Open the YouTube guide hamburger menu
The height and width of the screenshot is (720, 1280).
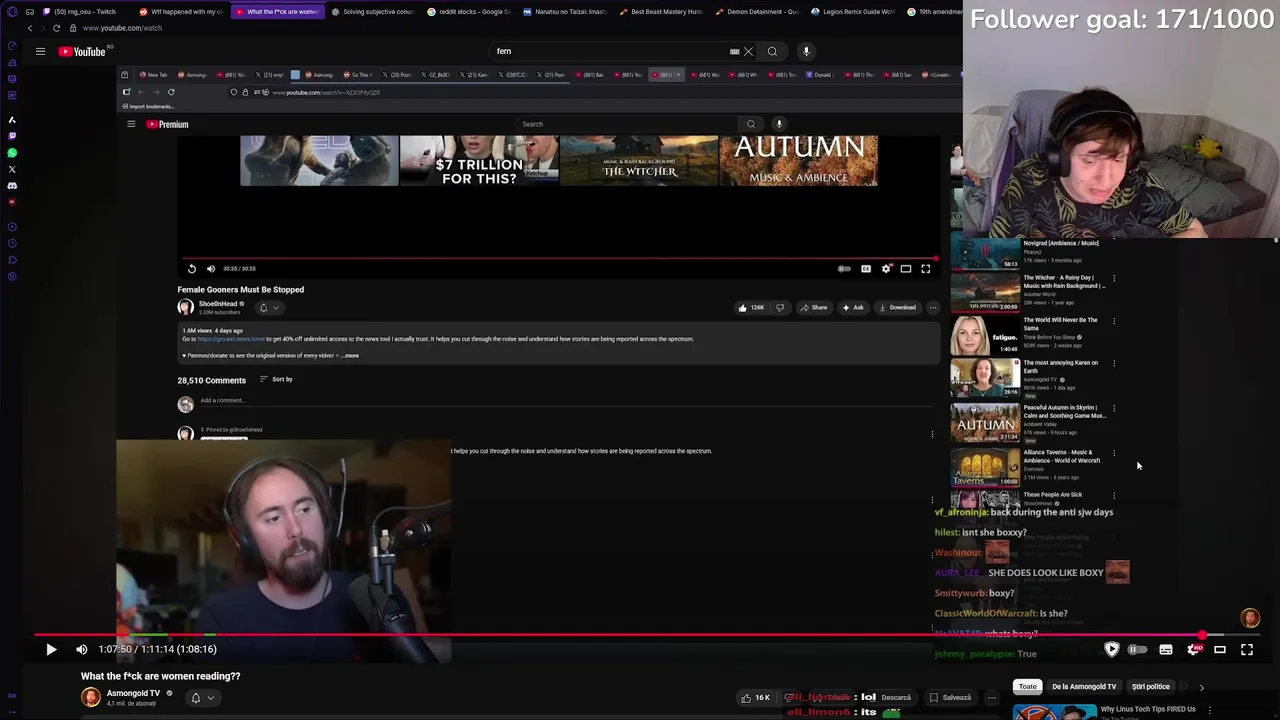[x=40, y=51]
